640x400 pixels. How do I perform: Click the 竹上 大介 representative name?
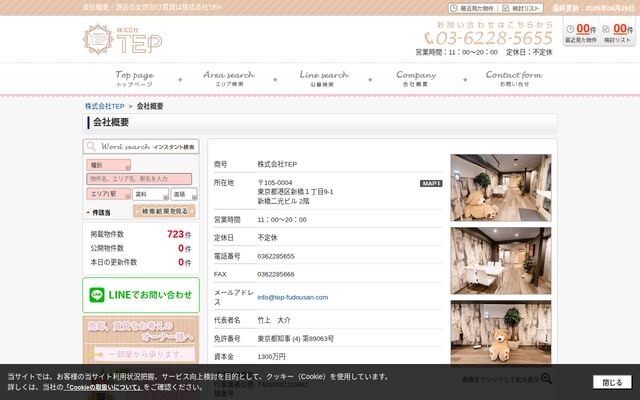pos(274,320)
